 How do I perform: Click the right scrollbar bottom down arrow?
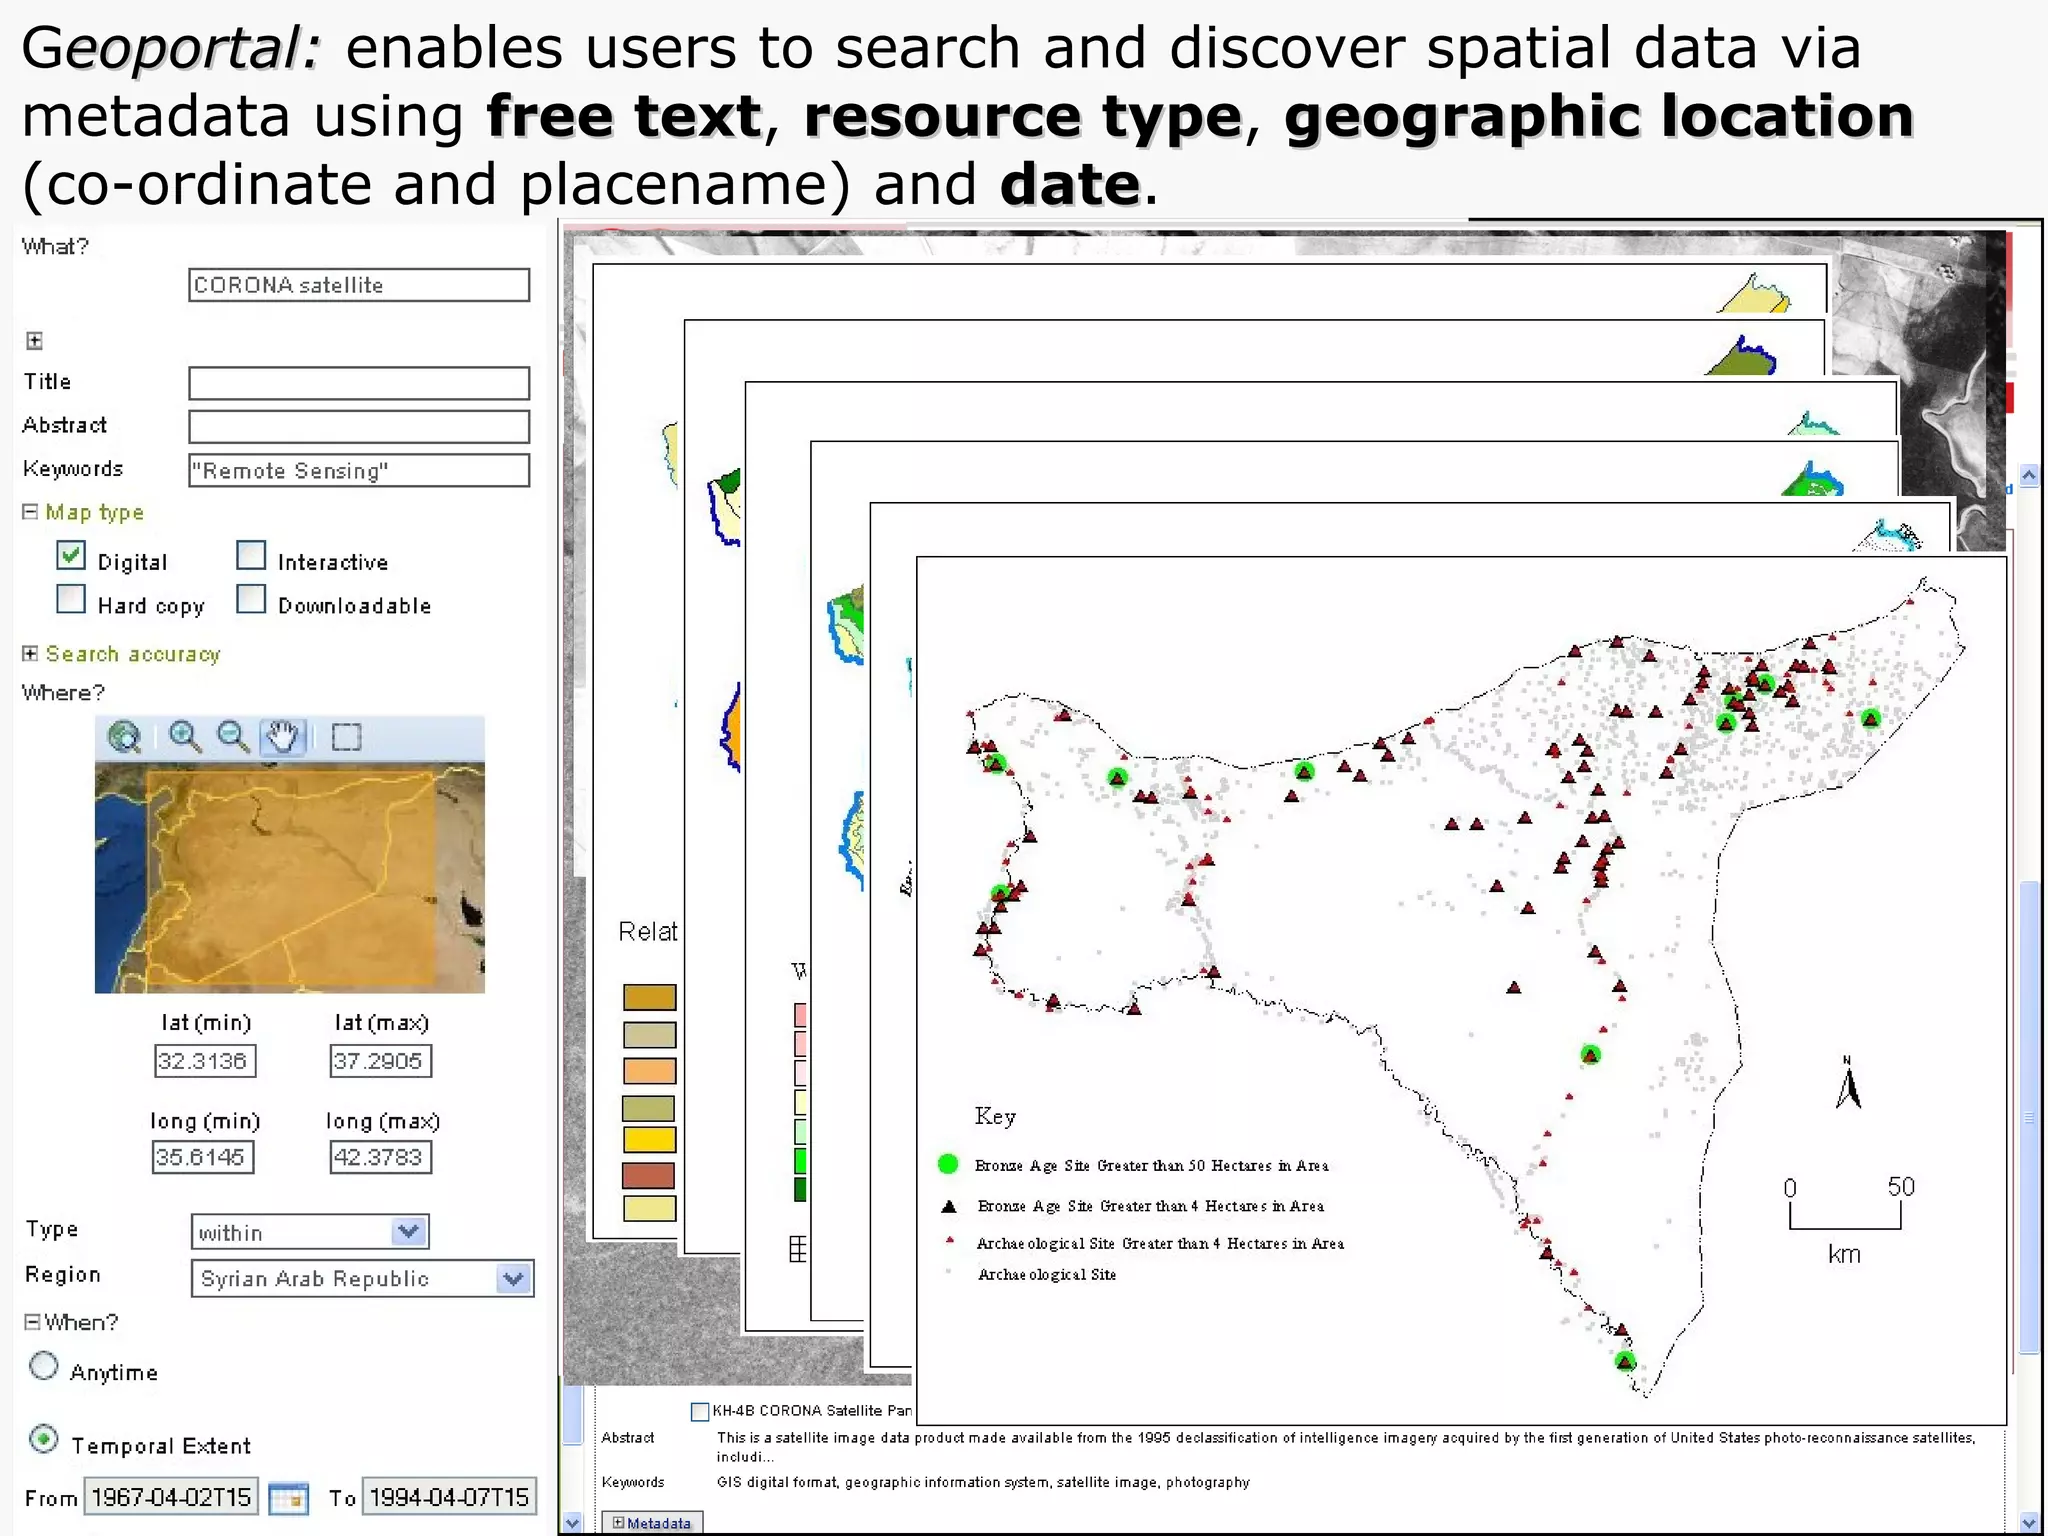tap(2029, 1523)
